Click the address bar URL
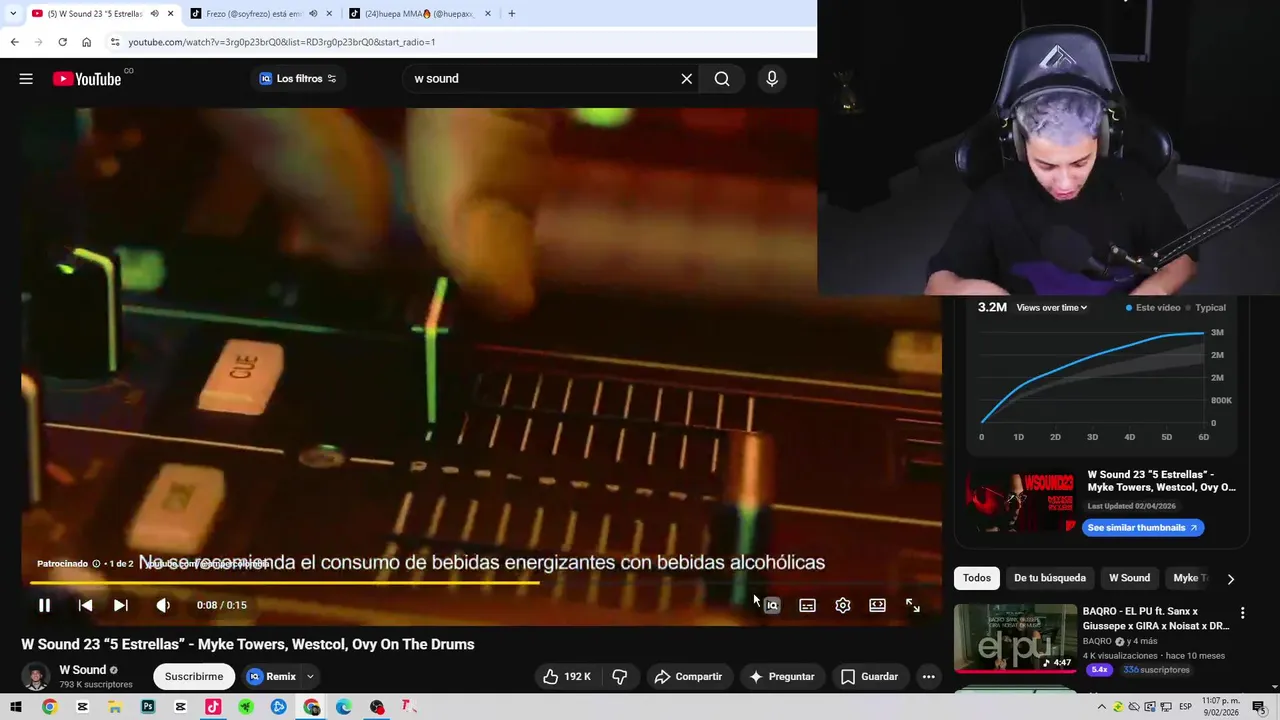 [282, 42]
